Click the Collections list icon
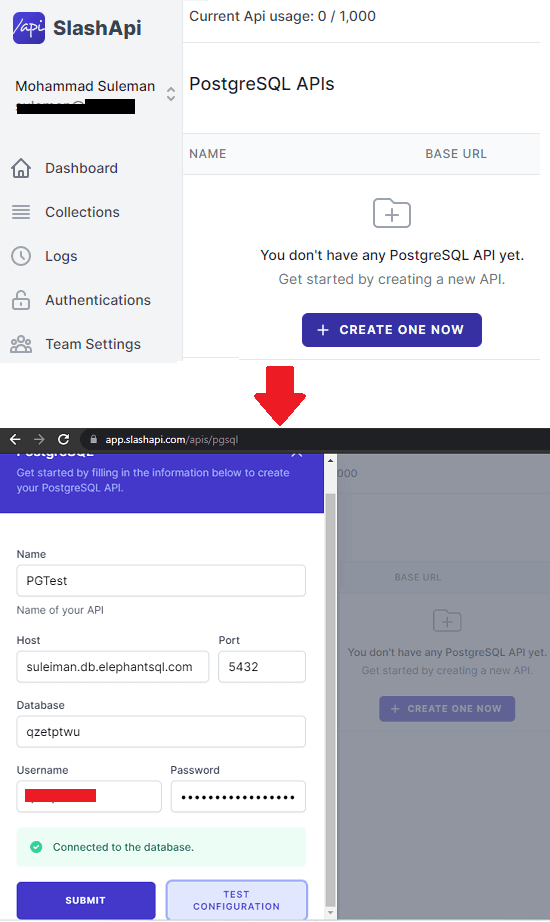 tap(21, 212)
